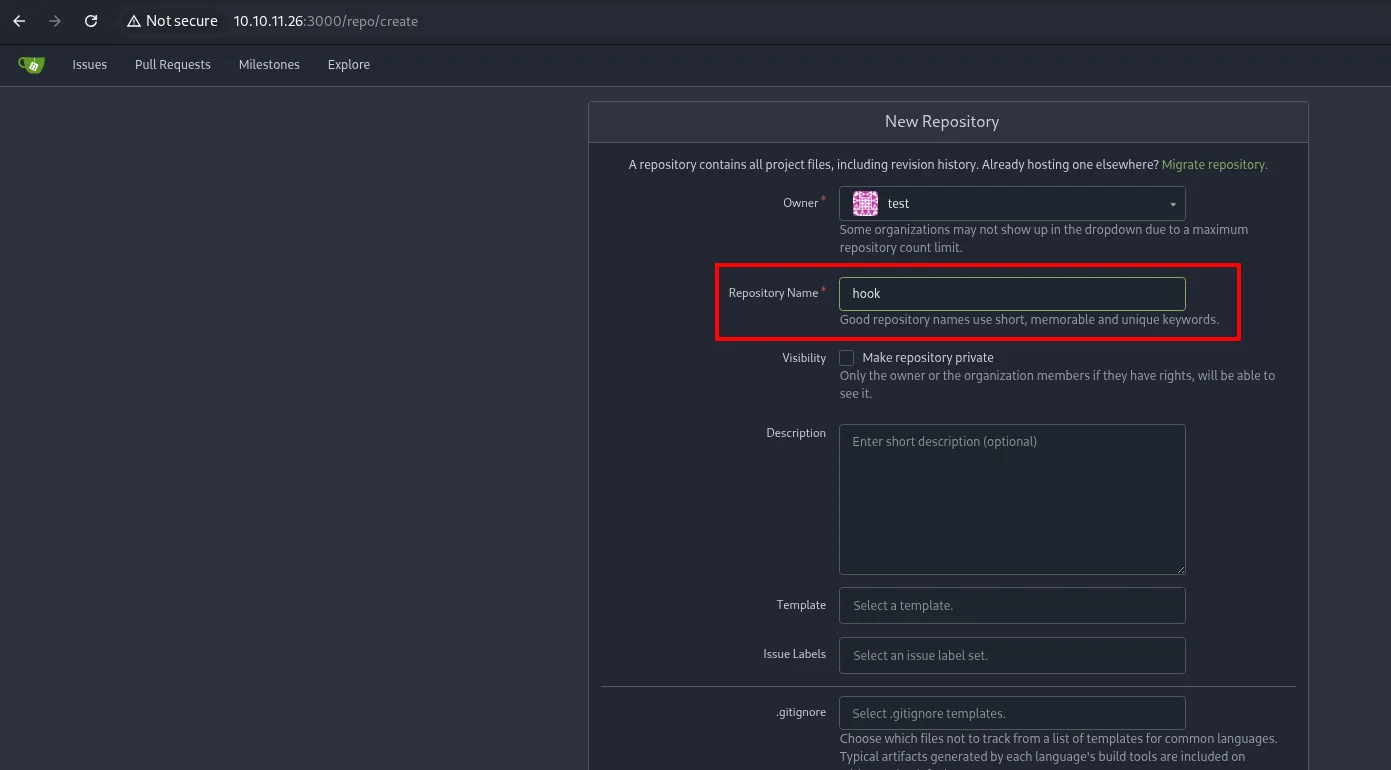Open the Issues menu item
This screenshot has width=1391, height=770.
click(x=90, y=65)
